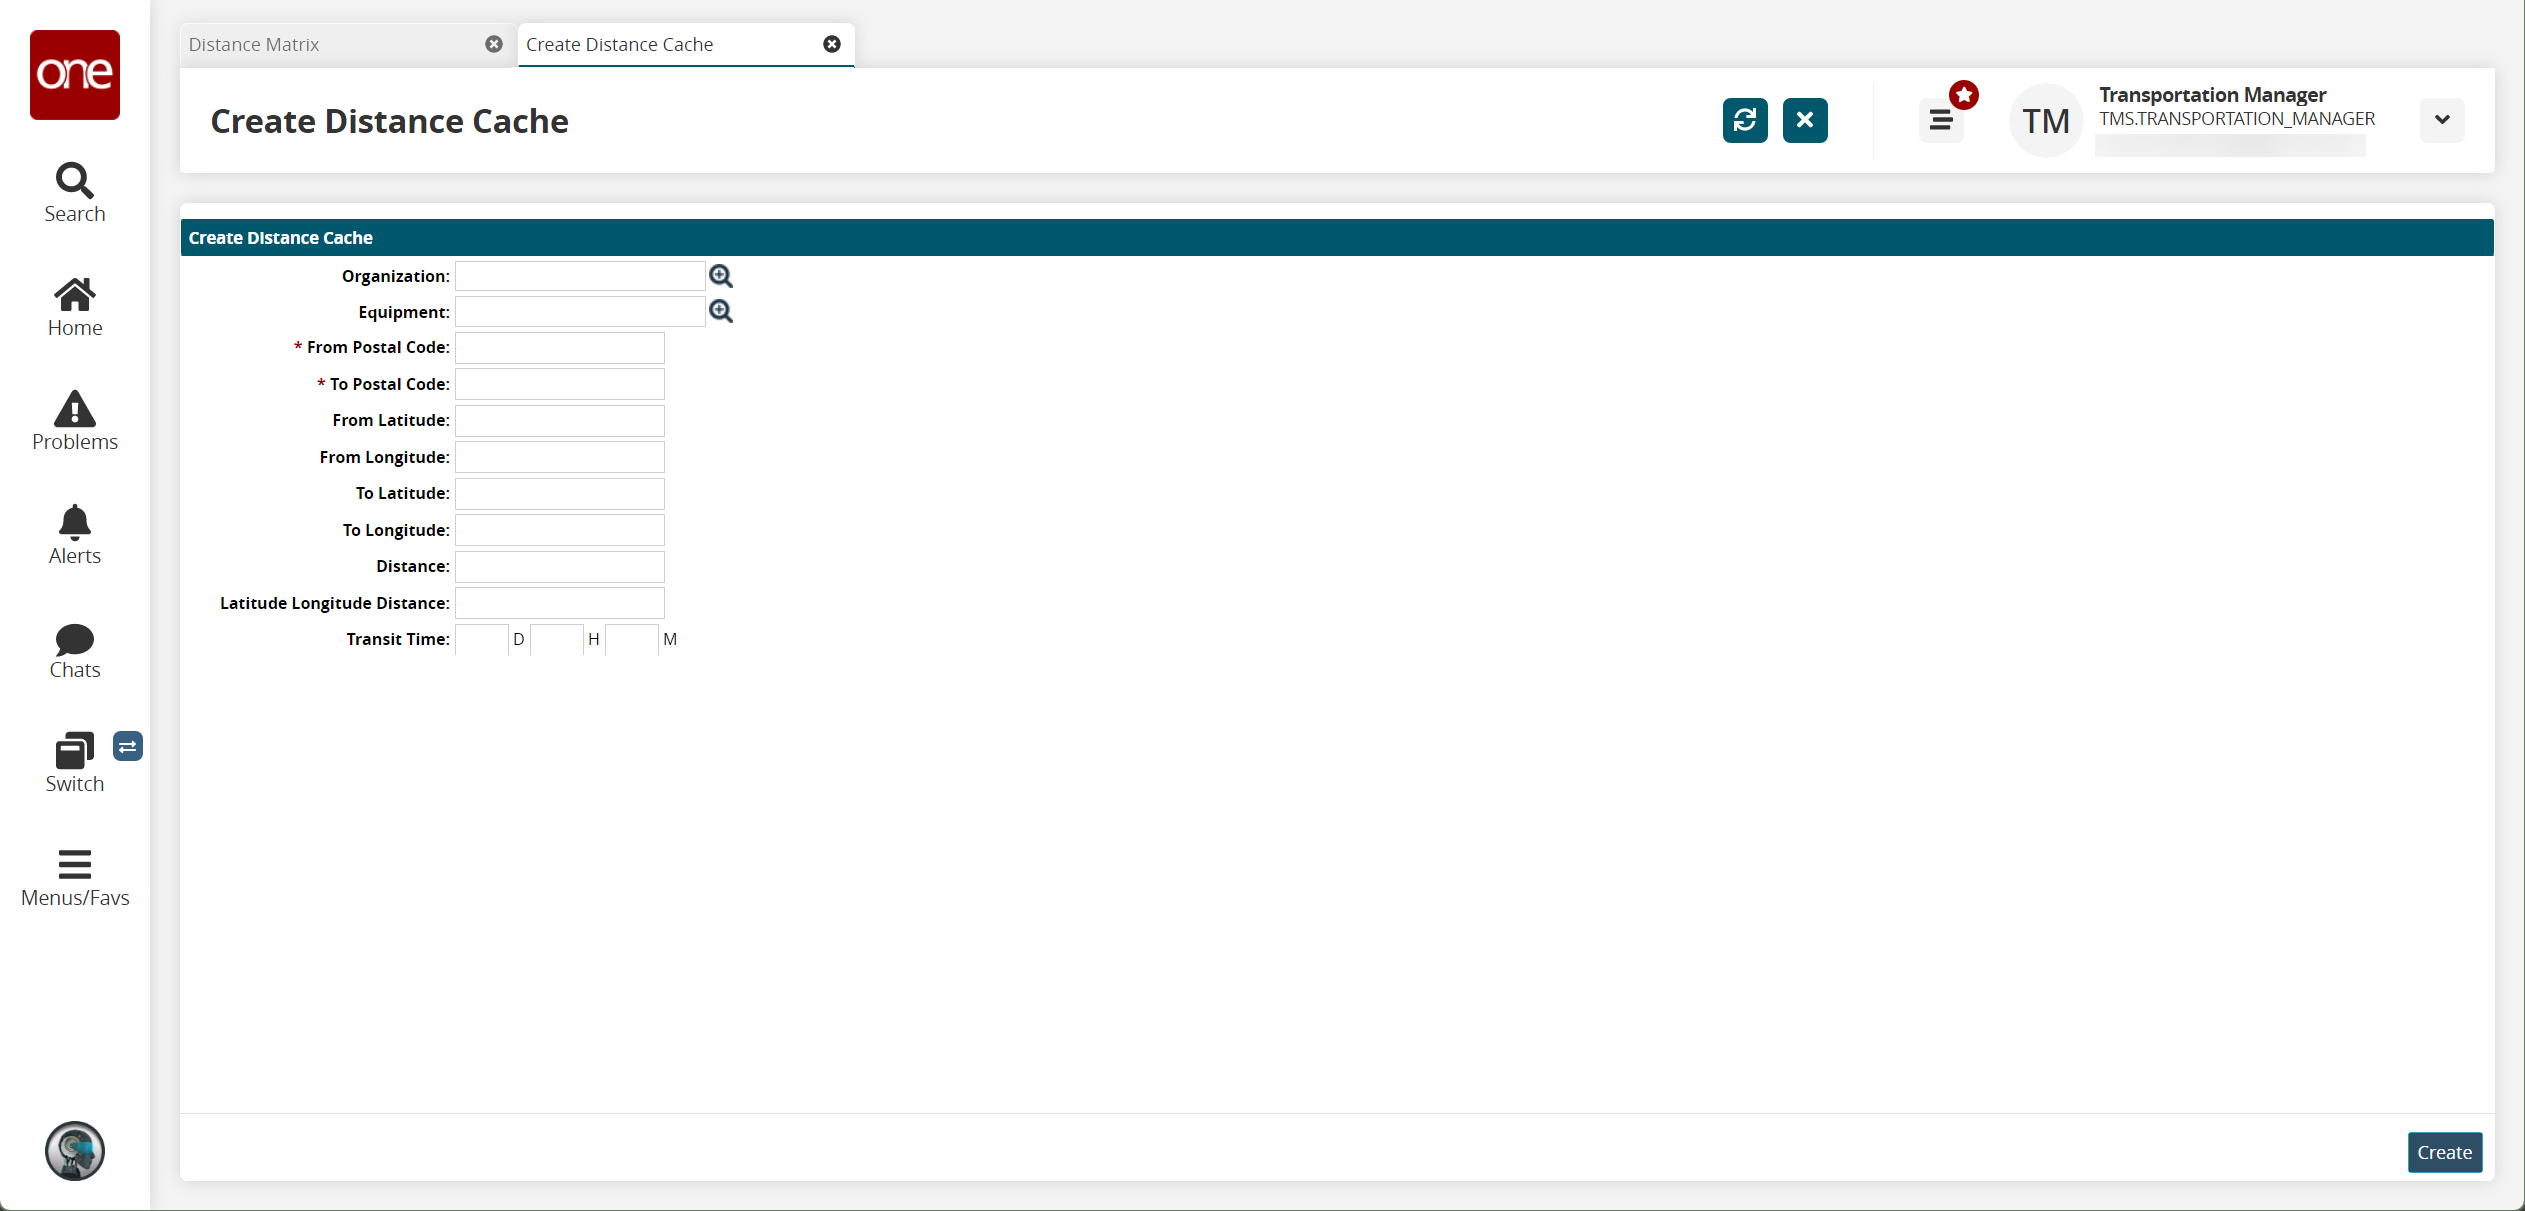Click the refresh/sync icon button
Screen dimensions: 2525x1211
click(1744, 119)
